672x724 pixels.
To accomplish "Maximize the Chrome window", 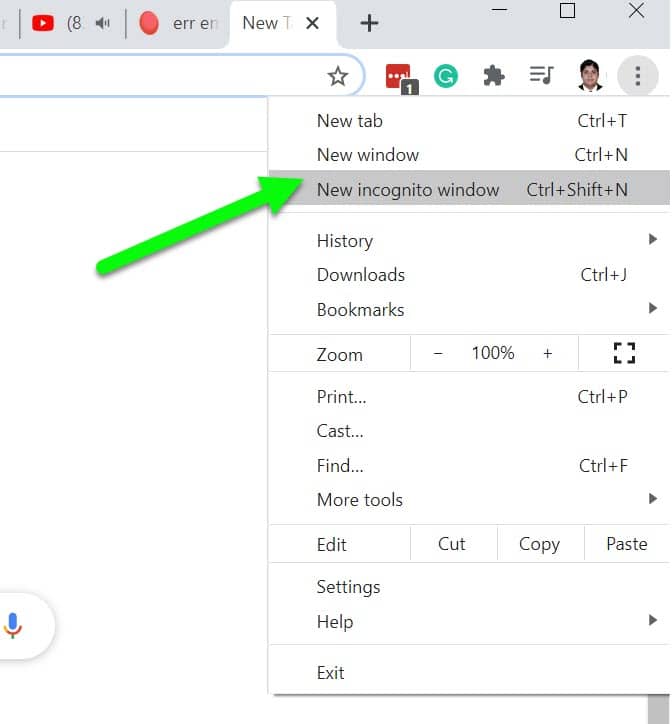I will coord(567,10).
